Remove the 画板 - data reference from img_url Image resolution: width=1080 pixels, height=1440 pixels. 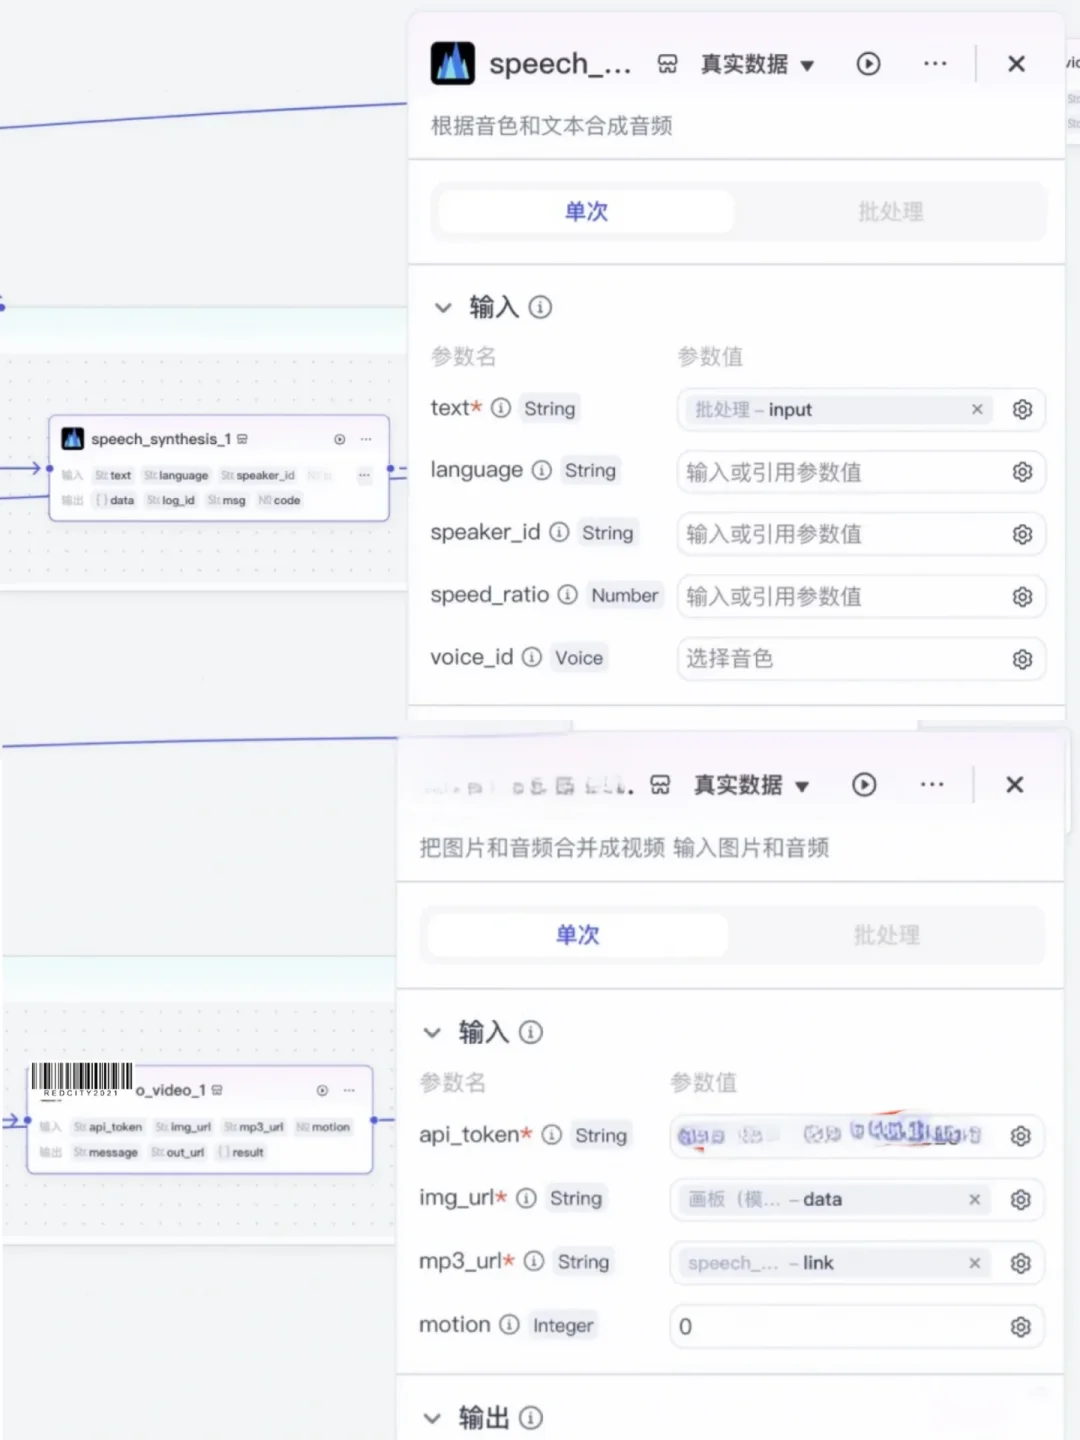975,1199
